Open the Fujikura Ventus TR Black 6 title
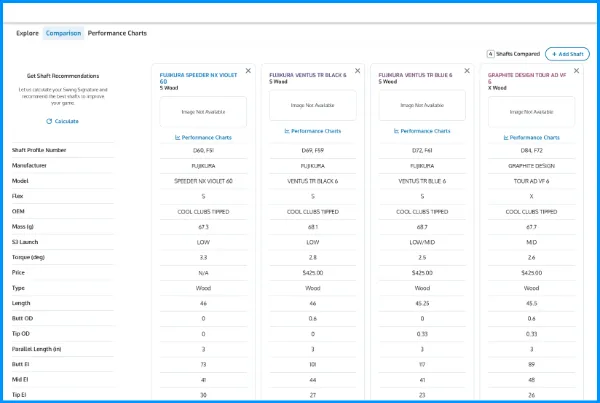 pos(307,75)
